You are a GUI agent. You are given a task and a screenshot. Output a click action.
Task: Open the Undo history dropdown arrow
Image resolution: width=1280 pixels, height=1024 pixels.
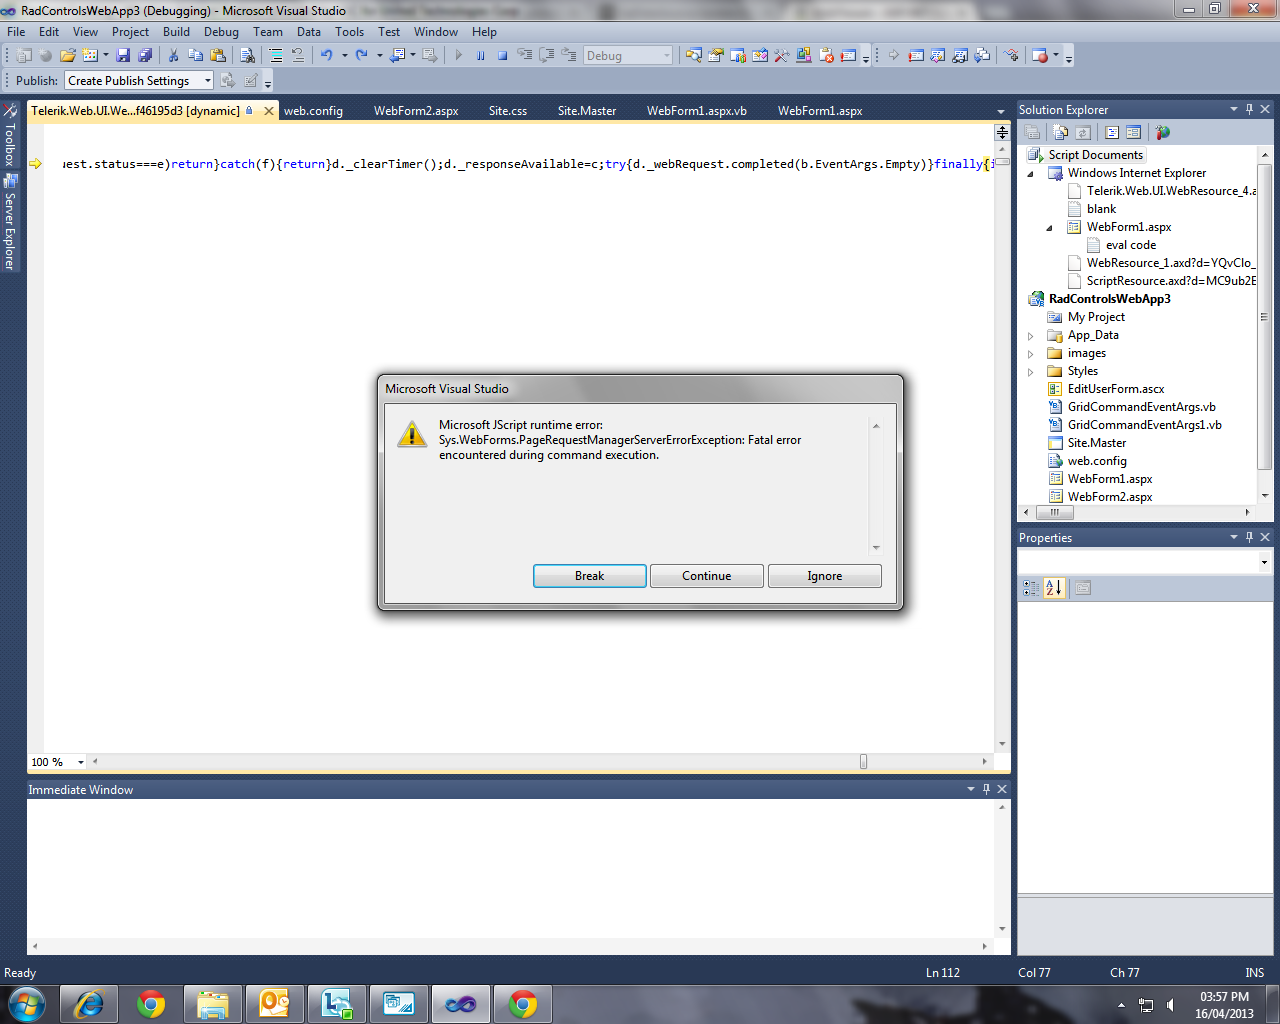(x=344, y=56)
